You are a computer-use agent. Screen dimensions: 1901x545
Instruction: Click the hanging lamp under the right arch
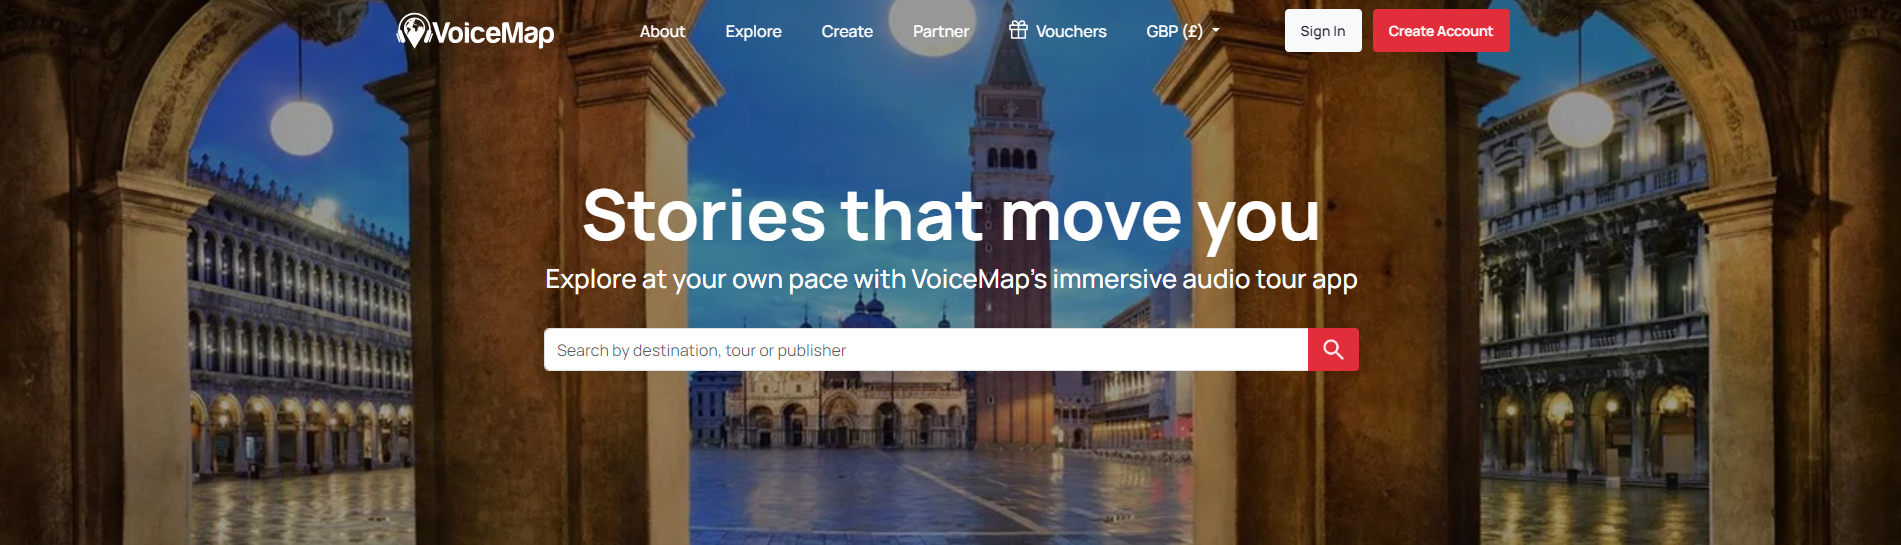pos(1580,118)
